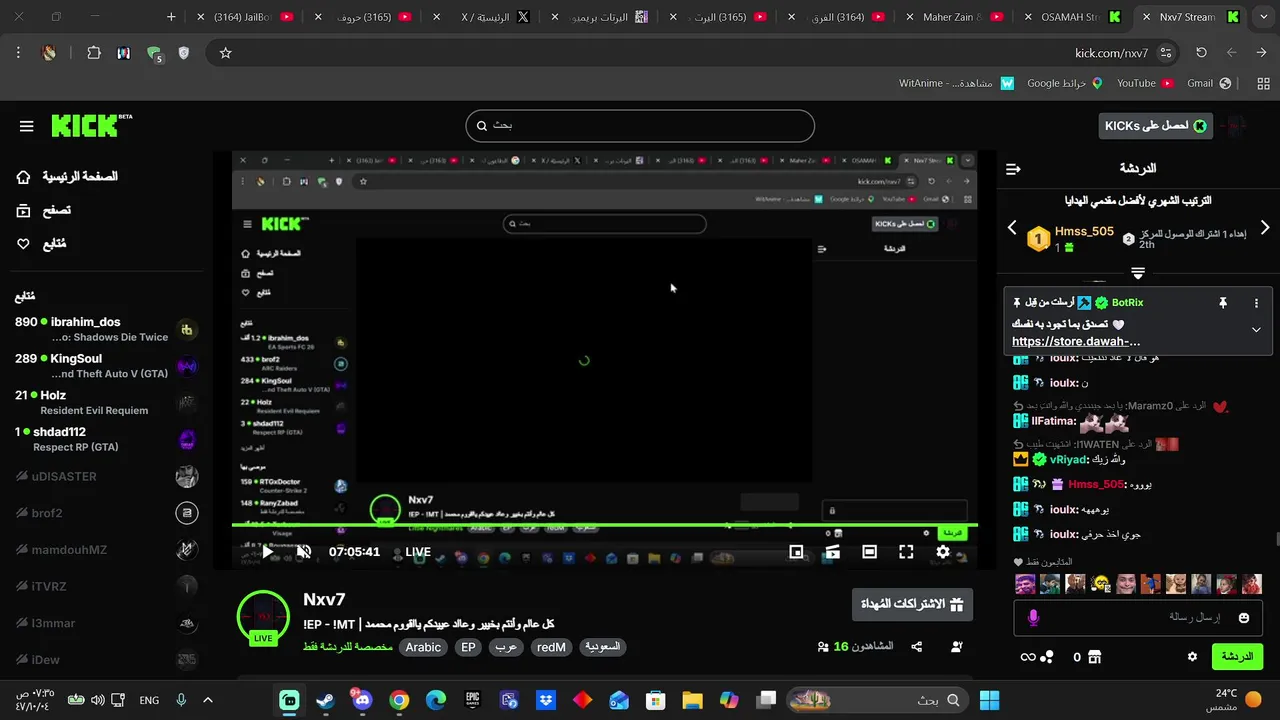Open browser extensions puzzle icon

coord(93,53)
